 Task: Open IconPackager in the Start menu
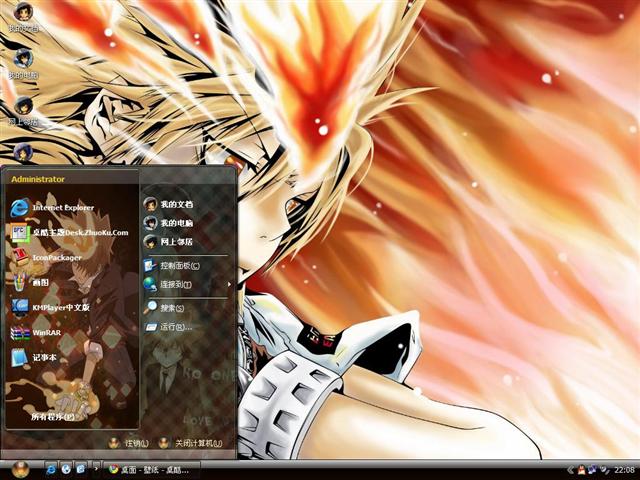(46, 258)
